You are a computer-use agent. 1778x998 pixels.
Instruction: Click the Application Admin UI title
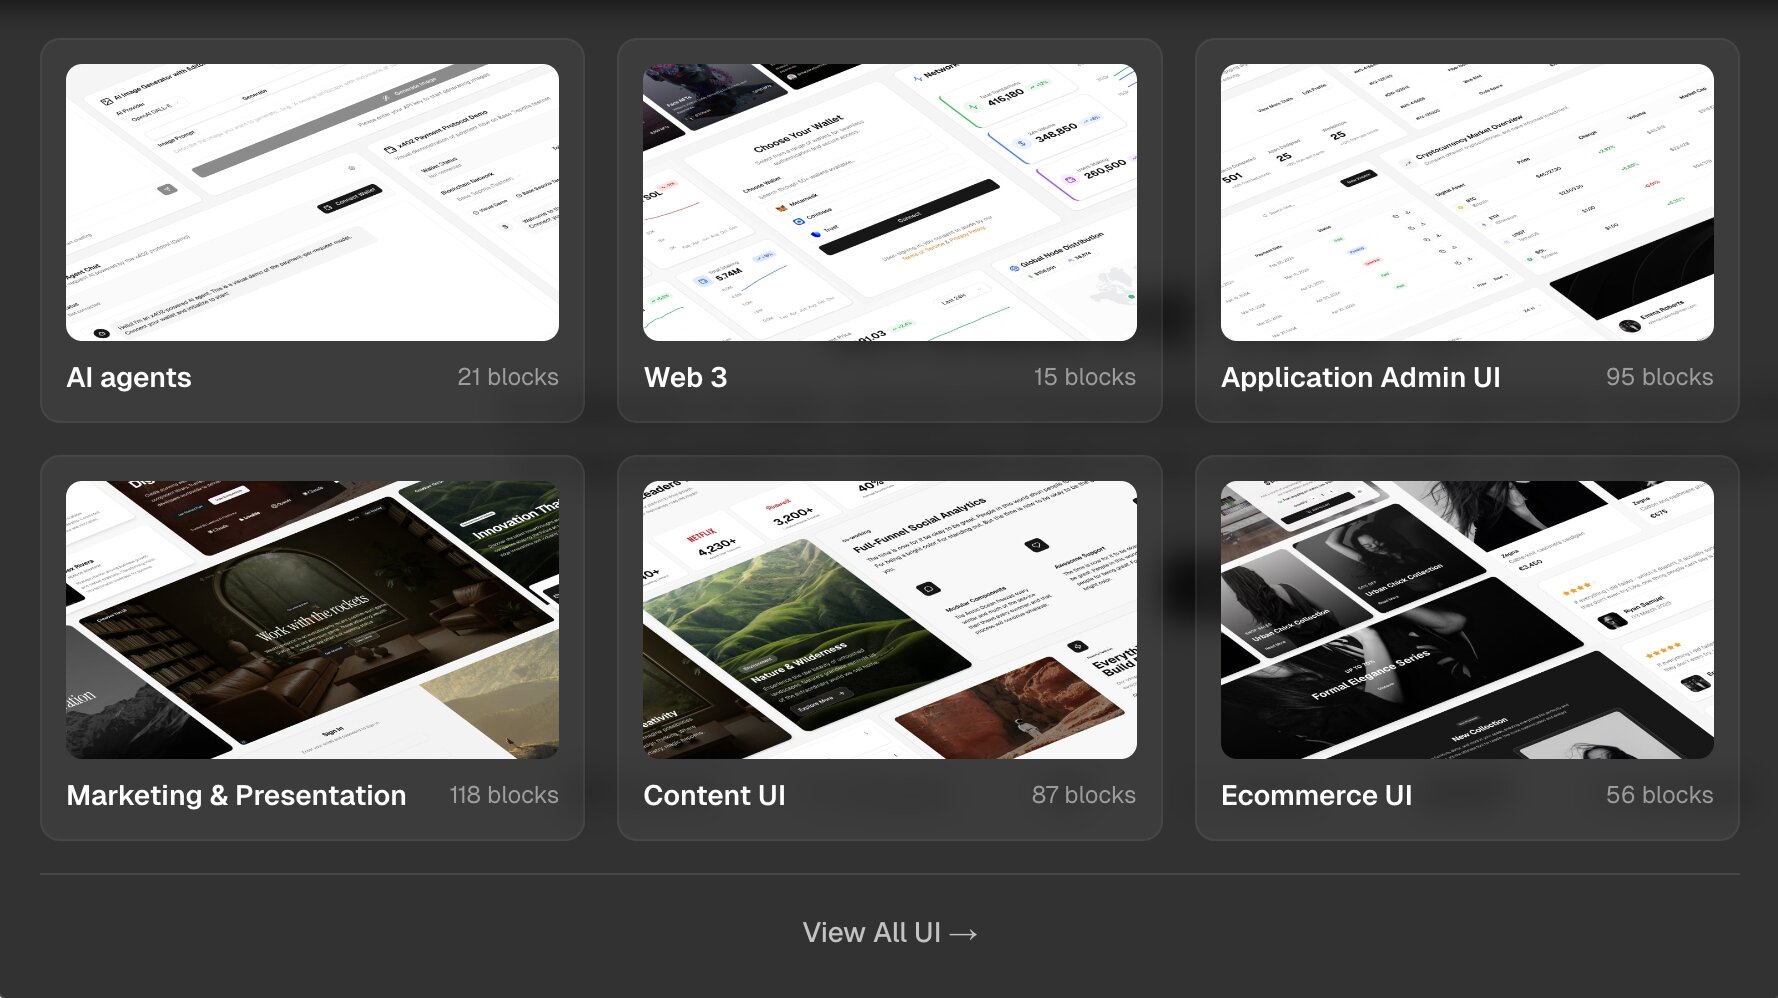pos(1361,378)
